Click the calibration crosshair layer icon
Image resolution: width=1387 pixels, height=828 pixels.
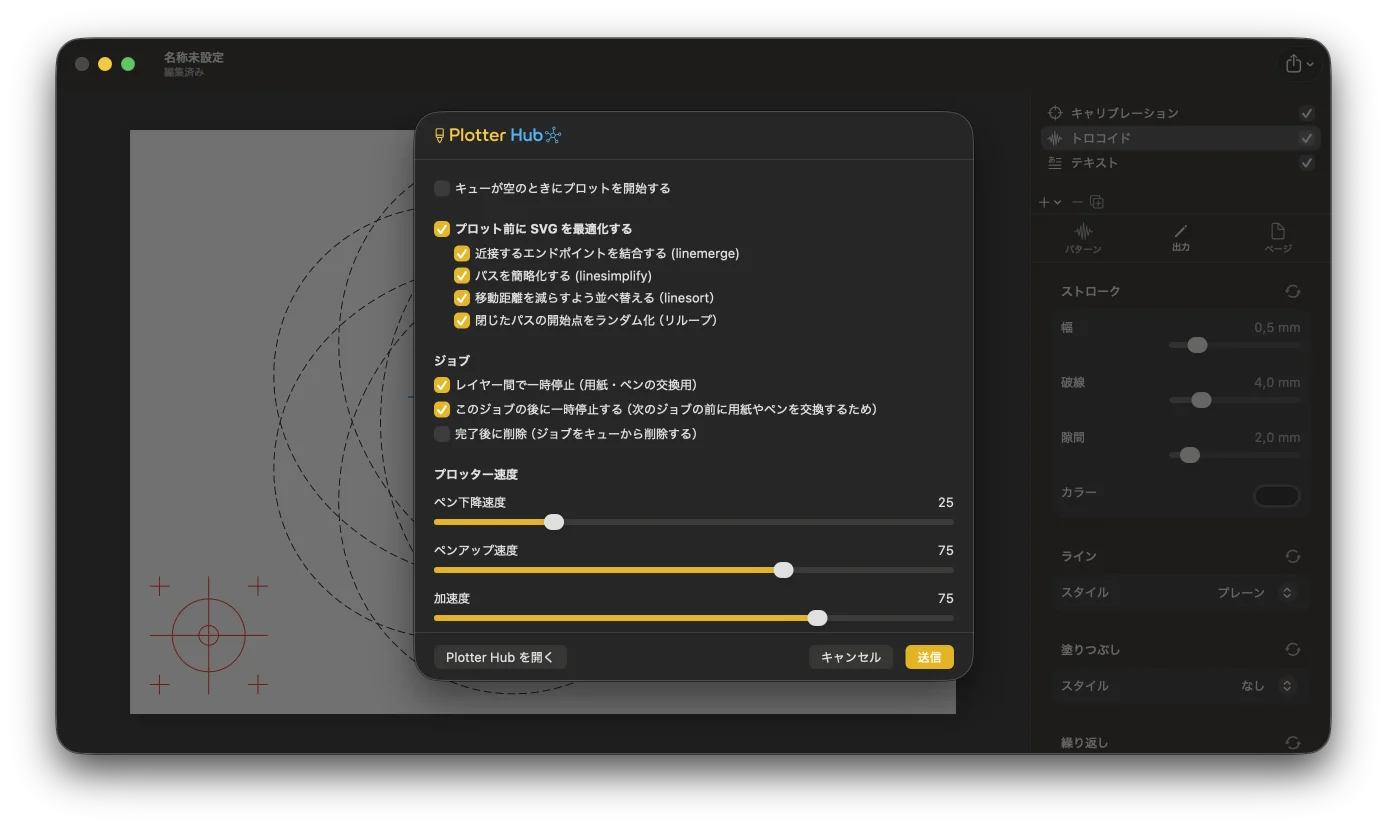pos(1055,113)
